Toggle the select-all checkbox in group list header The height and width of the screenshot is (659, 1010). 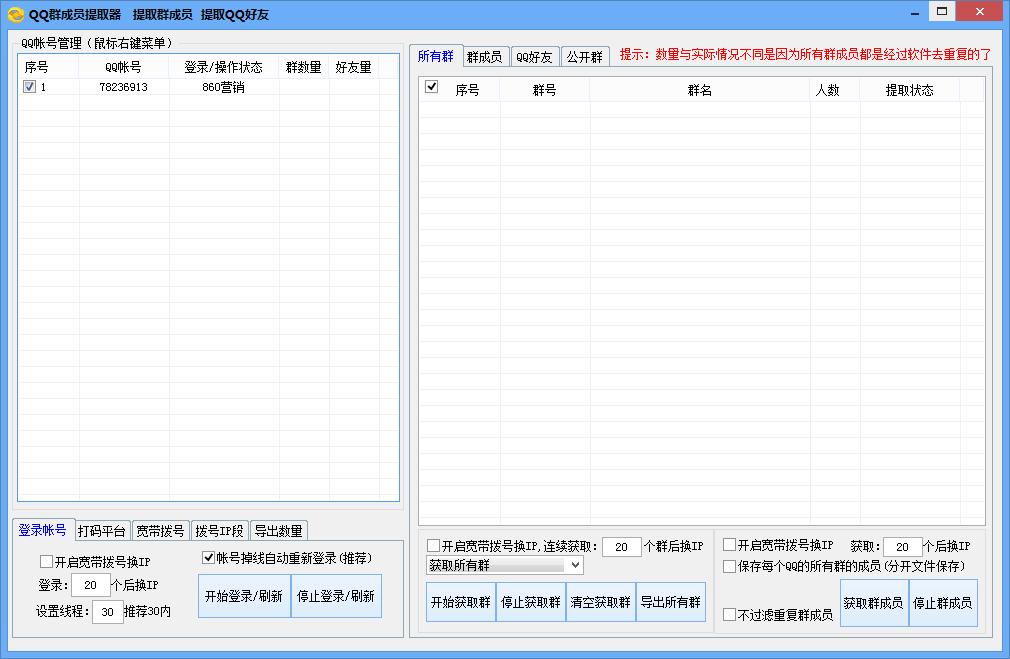point(432,87)
